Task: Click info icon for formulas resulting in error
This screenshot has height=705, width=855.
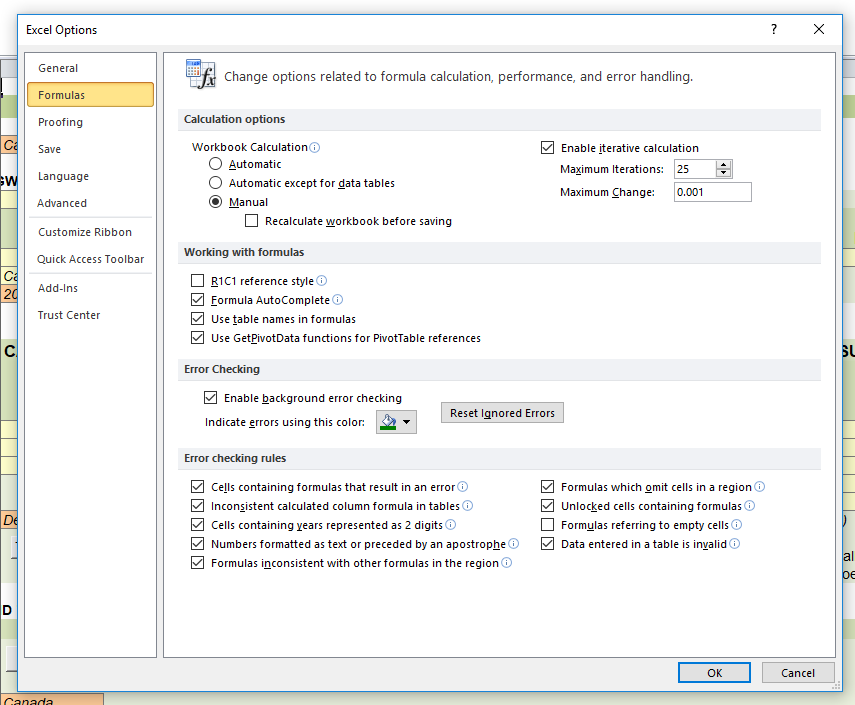Action: pos(462,487)
